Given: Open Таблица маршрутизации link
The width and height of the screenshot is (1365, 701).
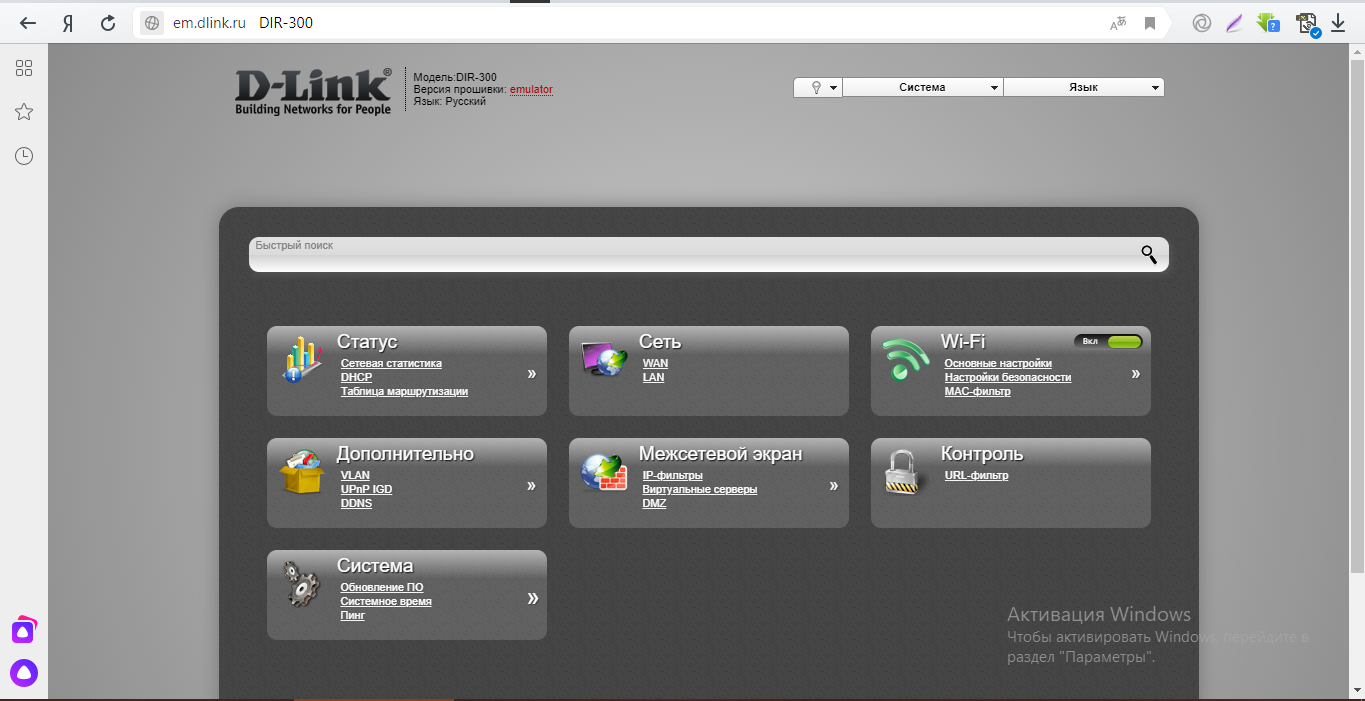Looking at the screenshot, I should click(x=404, y=392).
